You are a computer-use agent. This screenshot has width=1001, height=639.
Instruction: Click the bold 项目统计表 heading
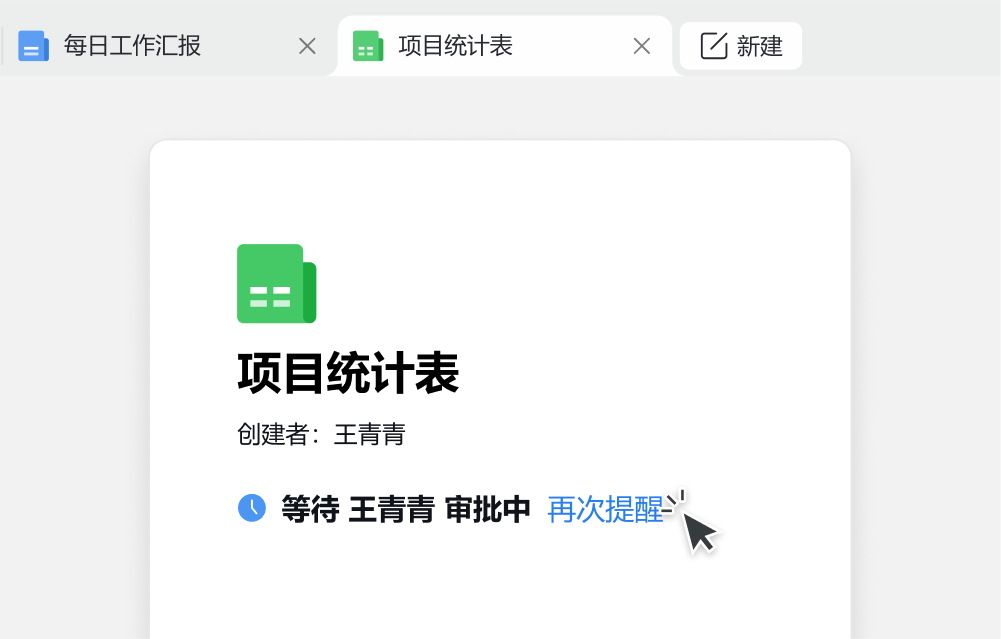(348, 373)
